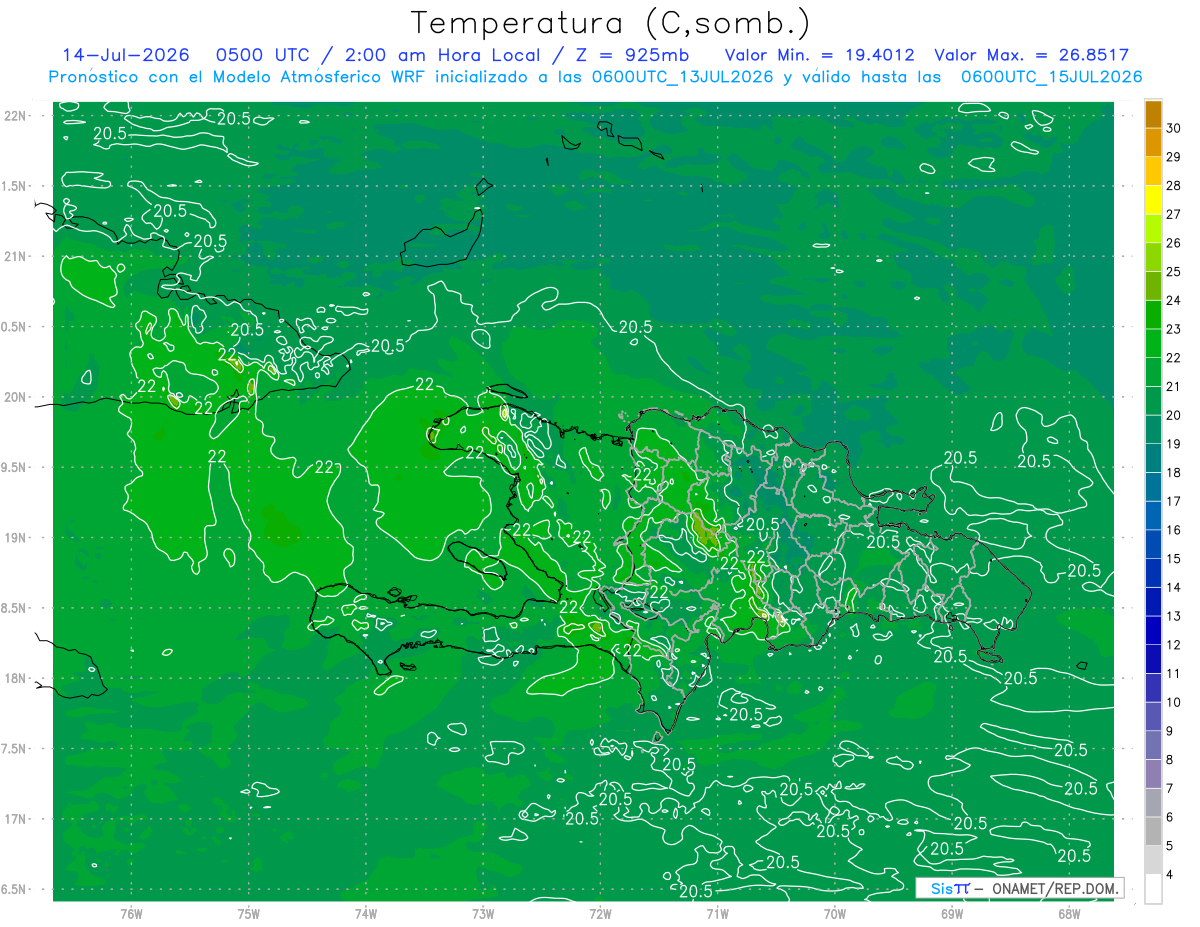Click the '70W' longitude axis label
This screenshot has height=927, width=1200.
click(x=835, y=913)
